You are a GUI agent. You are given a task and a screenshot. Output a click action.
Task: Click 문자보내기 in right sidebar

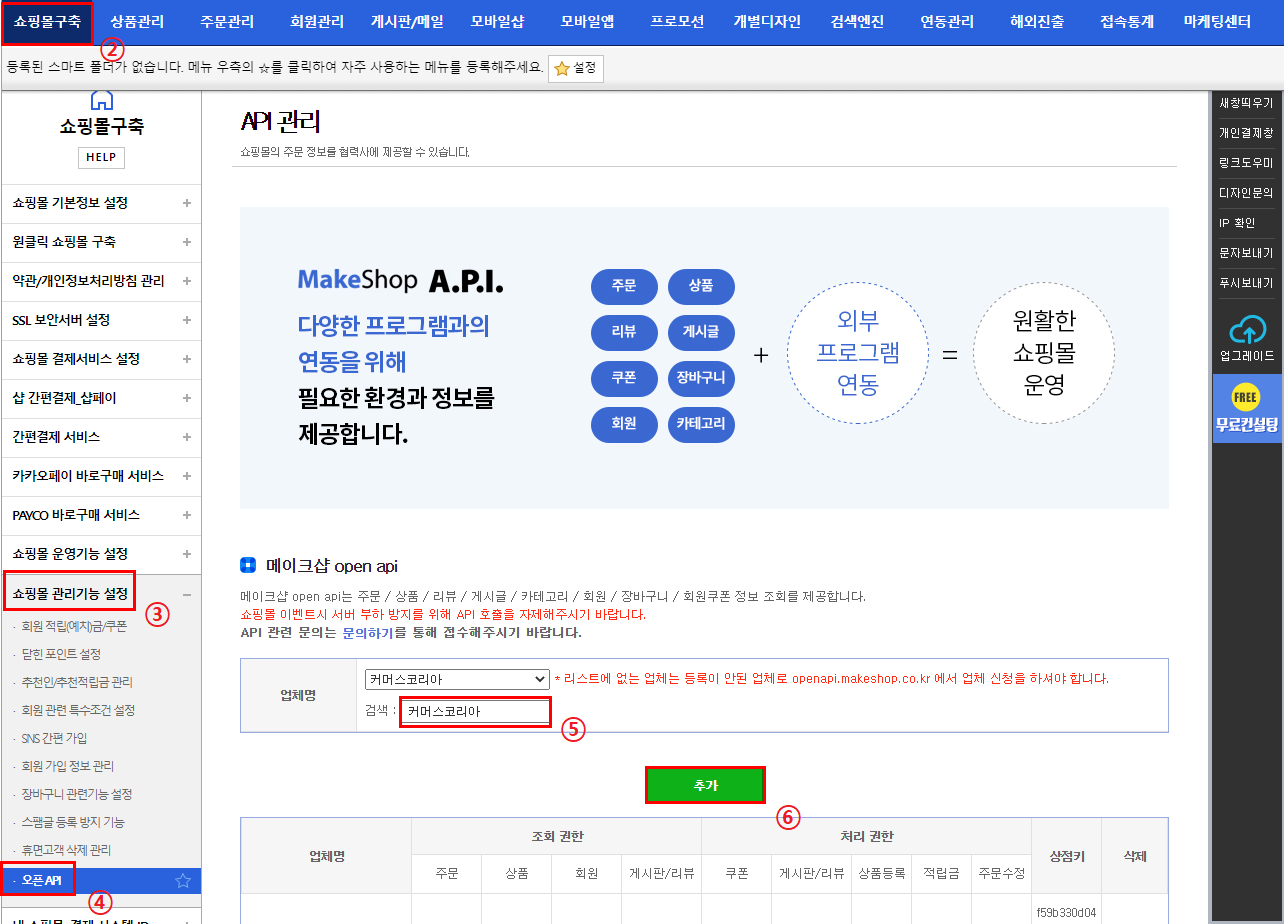[1246, 253]
